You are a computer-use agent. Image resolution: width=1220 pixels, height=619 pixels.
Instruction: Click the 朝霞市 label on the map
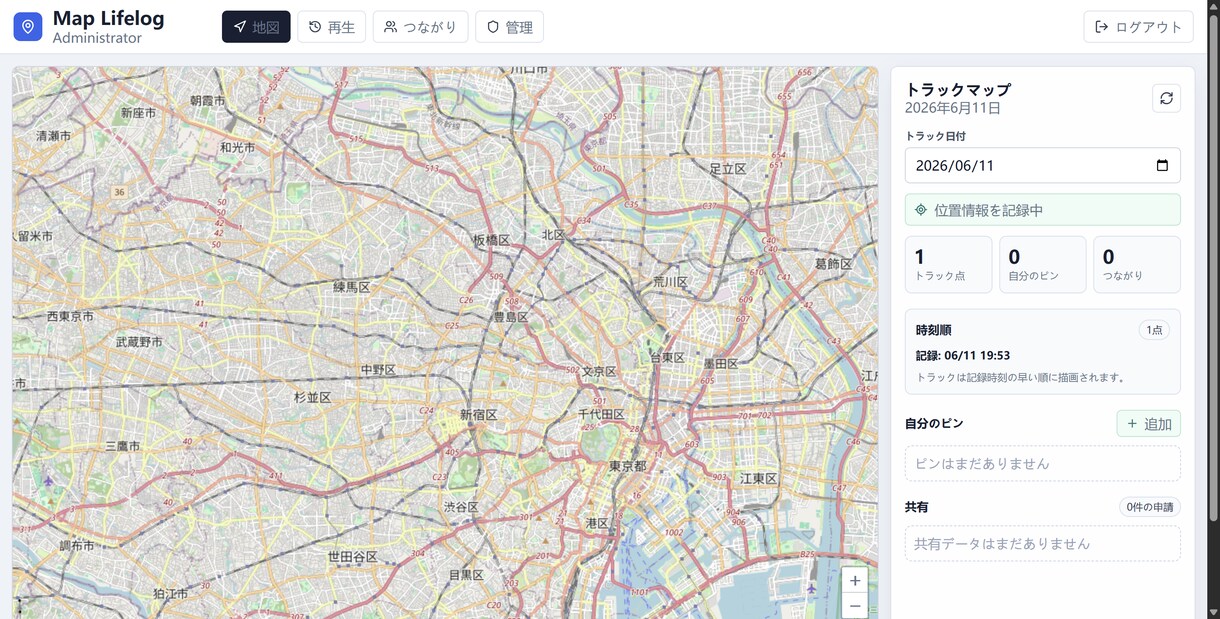(208, 101)
